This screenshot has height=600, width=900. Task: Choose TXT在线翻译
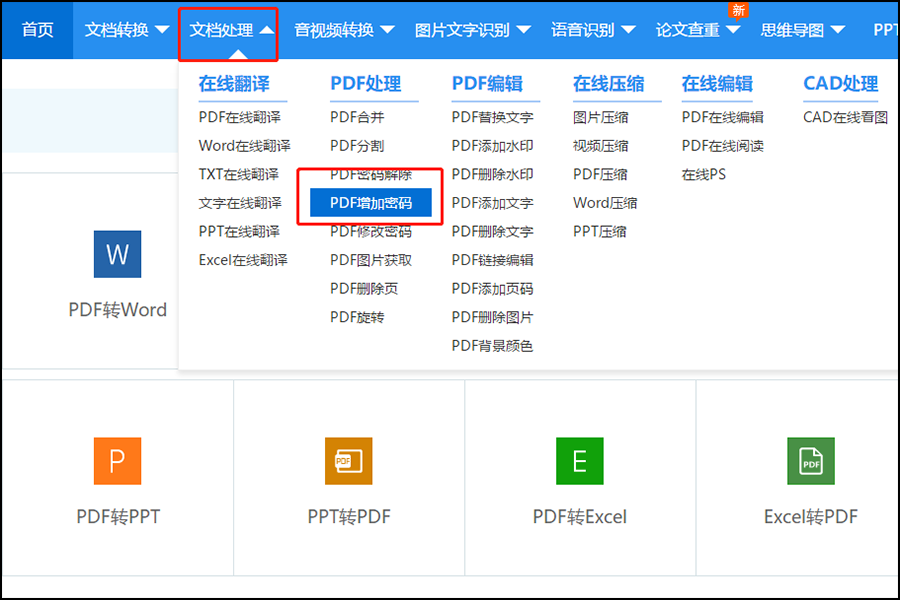point(239,174)
